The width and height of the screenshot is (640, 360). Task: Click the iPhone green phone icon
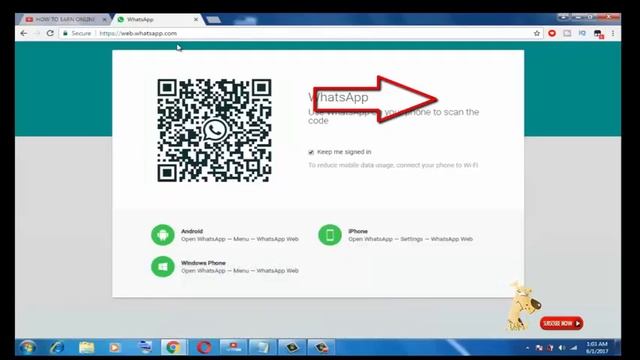point(330,235)
